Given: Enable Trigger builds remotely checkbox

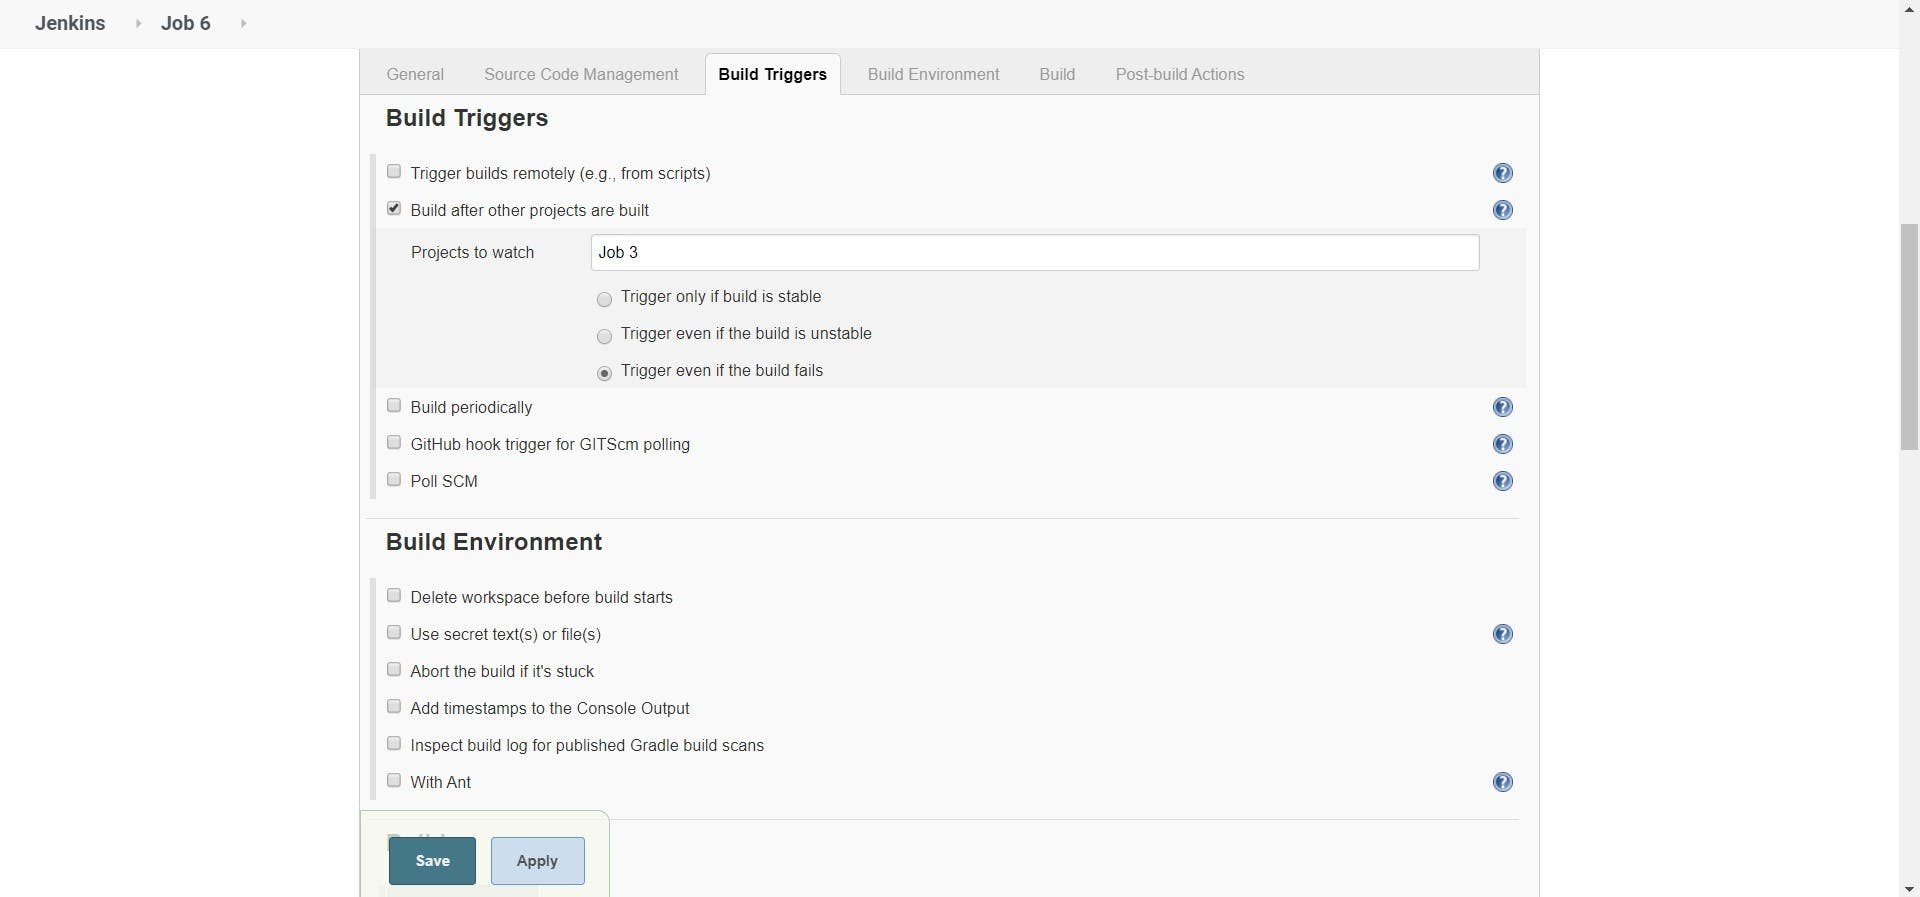Looking at the screenshot, I should coord(394,172).
